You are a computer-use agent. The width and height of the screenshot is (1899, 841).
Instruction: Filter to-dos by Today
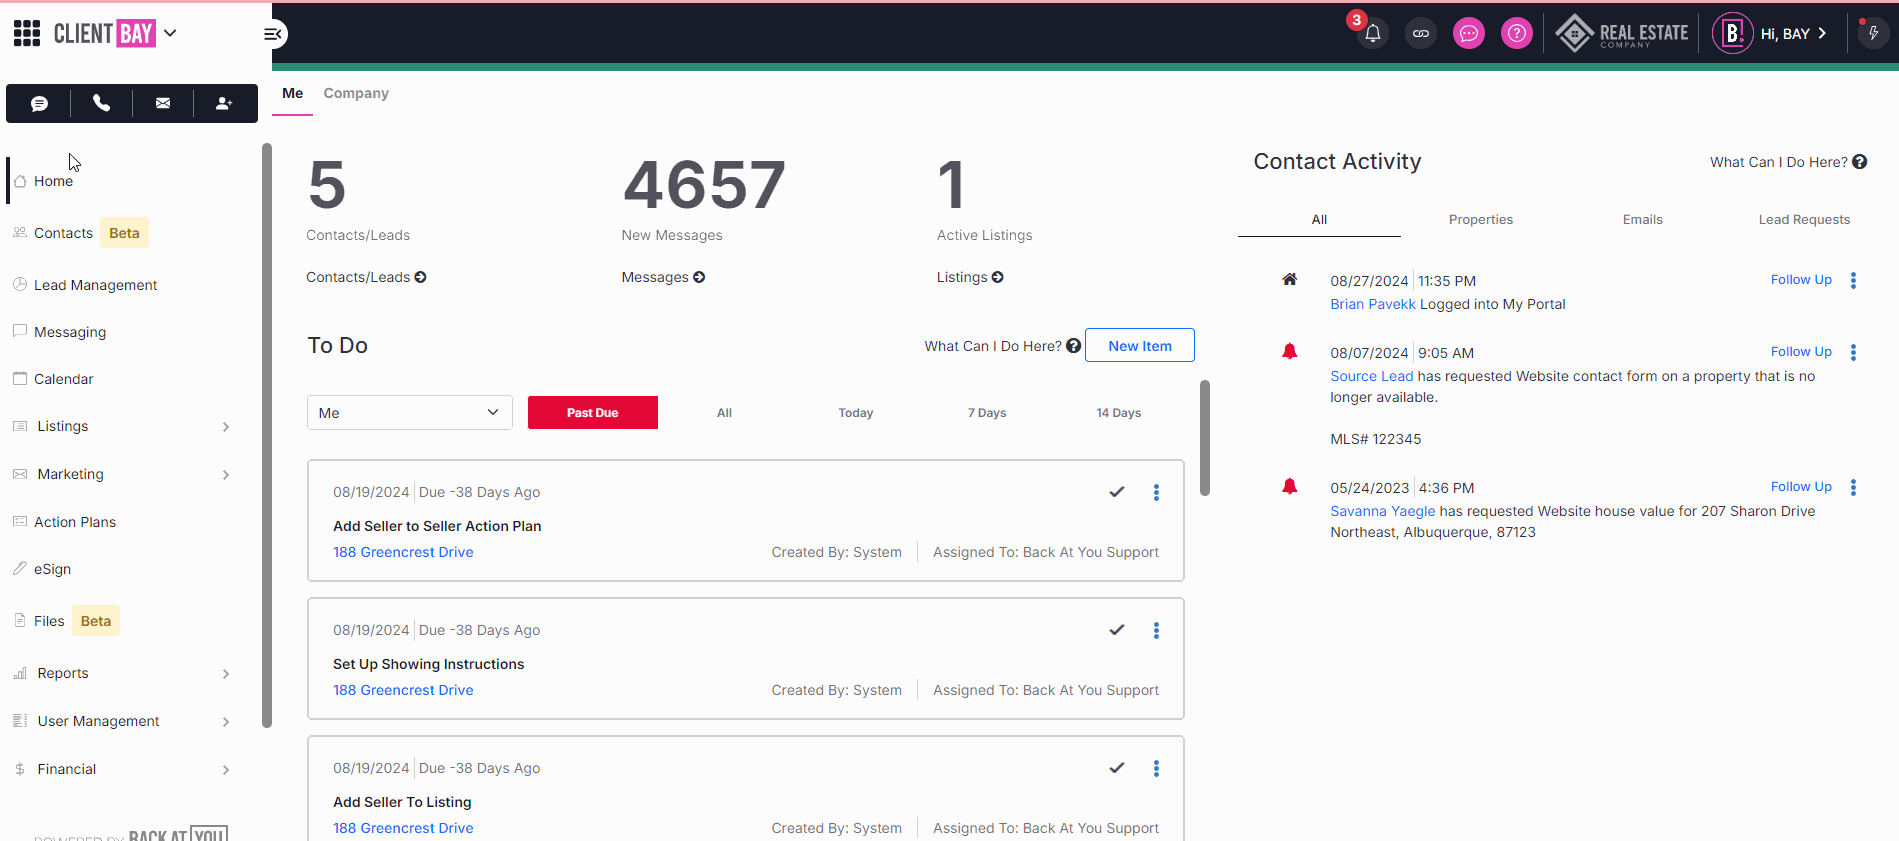pyautogui.click(x=856, y=413)
